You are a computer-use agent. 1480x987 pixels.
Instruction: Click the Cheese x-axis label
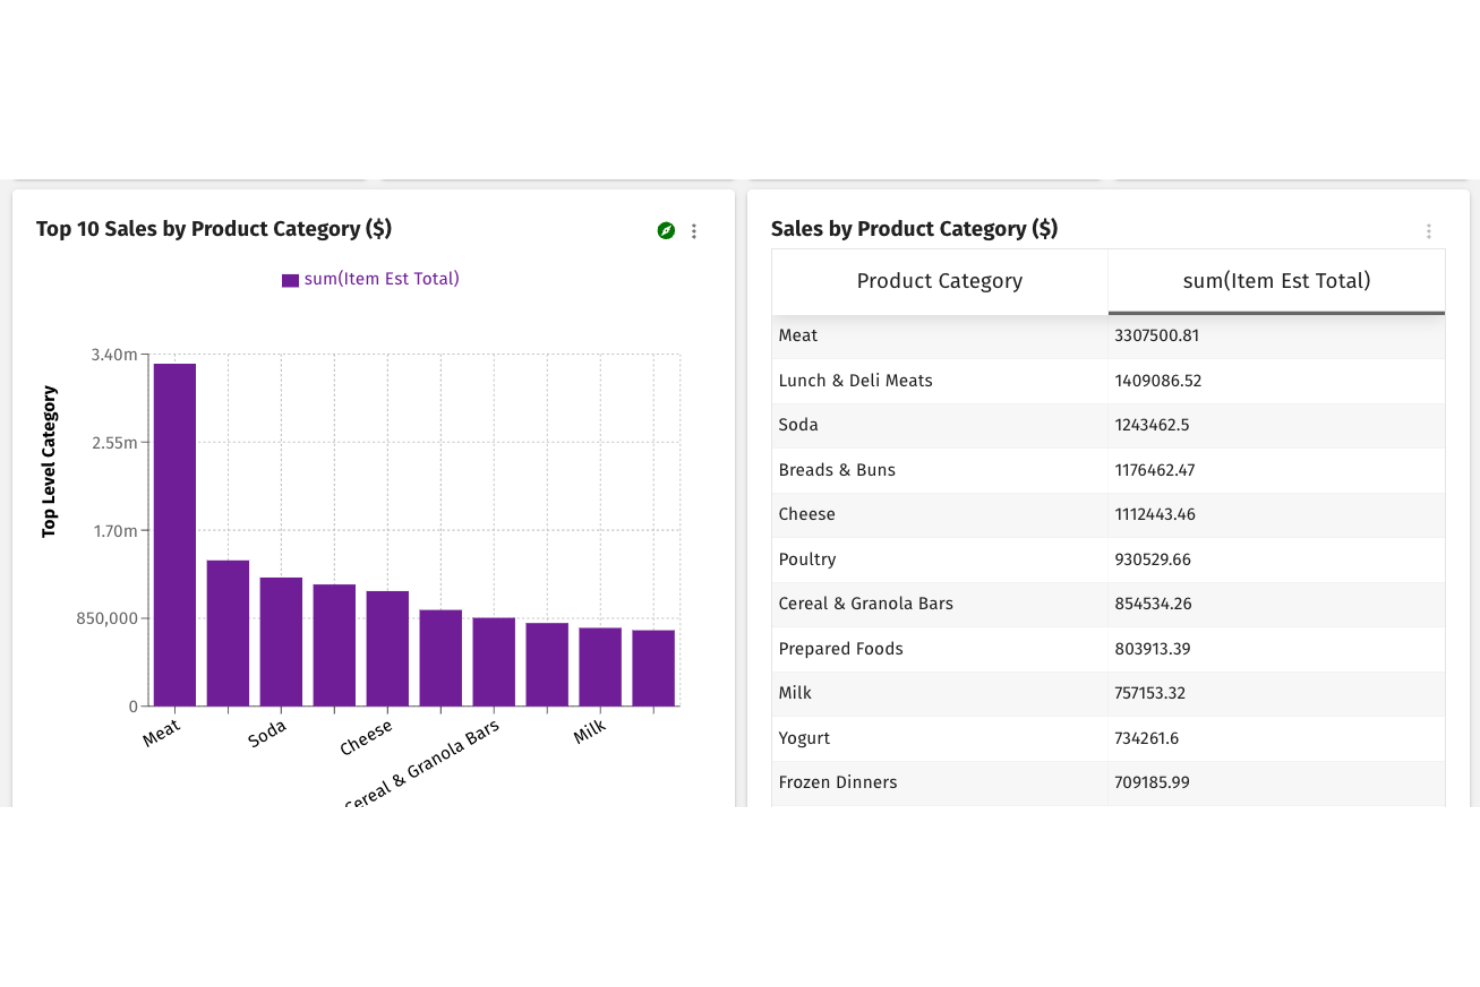click(x=366, y=738)
